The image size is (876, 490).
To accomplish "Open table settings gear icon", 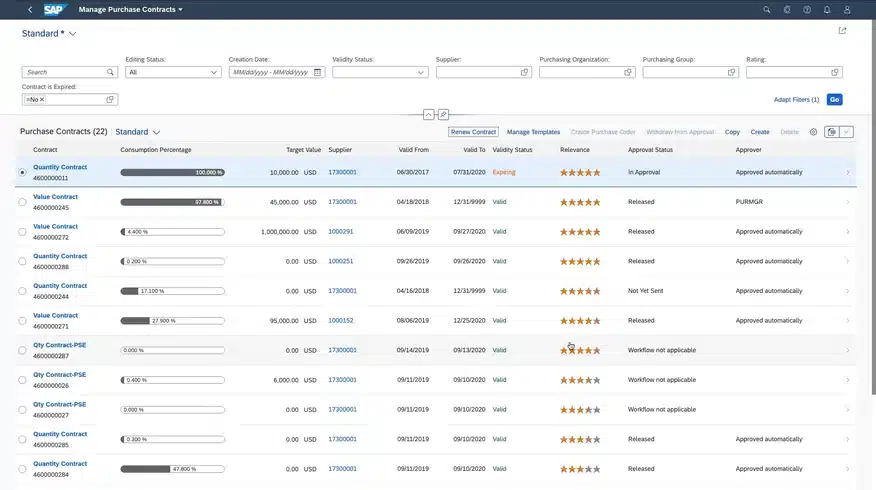I will 813,132.
